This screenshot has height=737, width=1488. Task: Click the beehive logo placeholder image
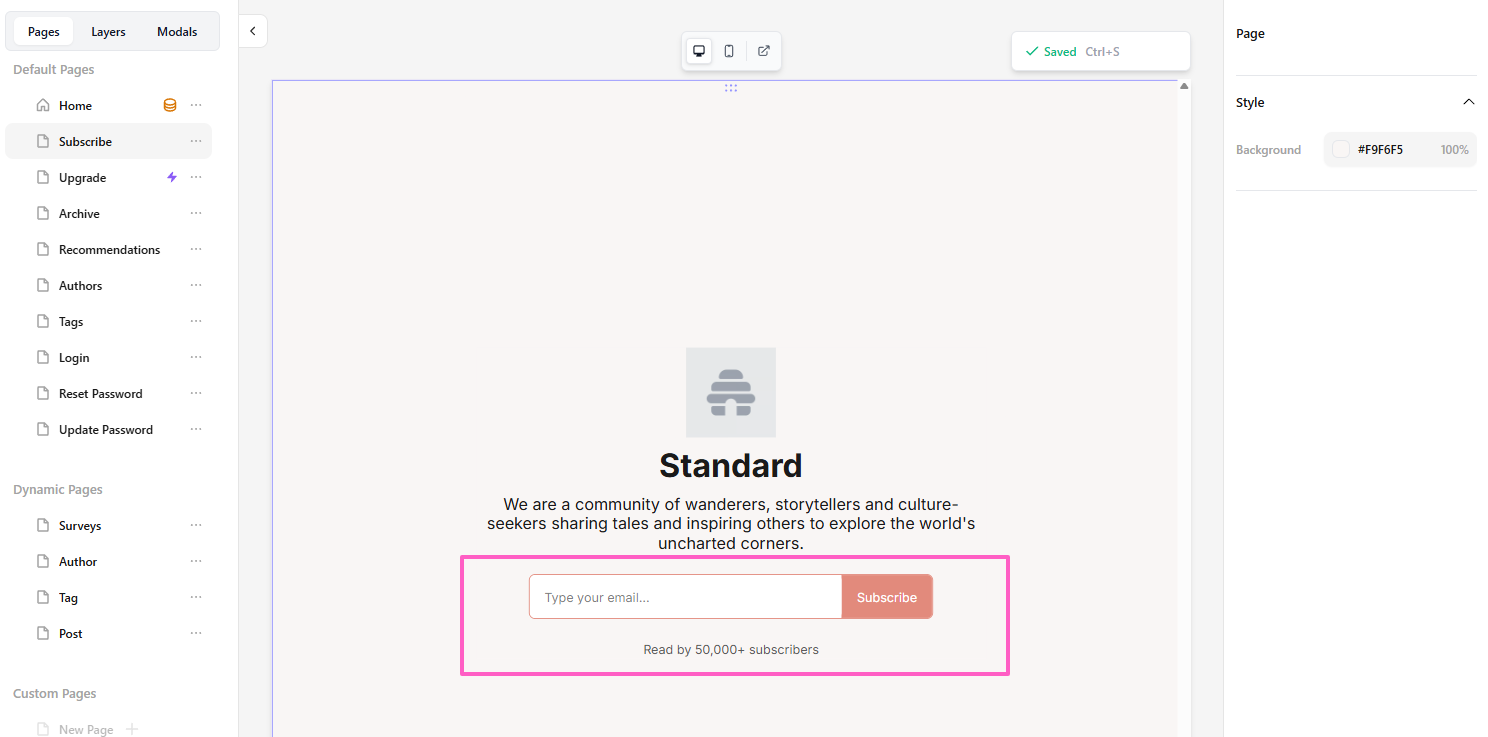pyautogui.click(x=731, y=392)
